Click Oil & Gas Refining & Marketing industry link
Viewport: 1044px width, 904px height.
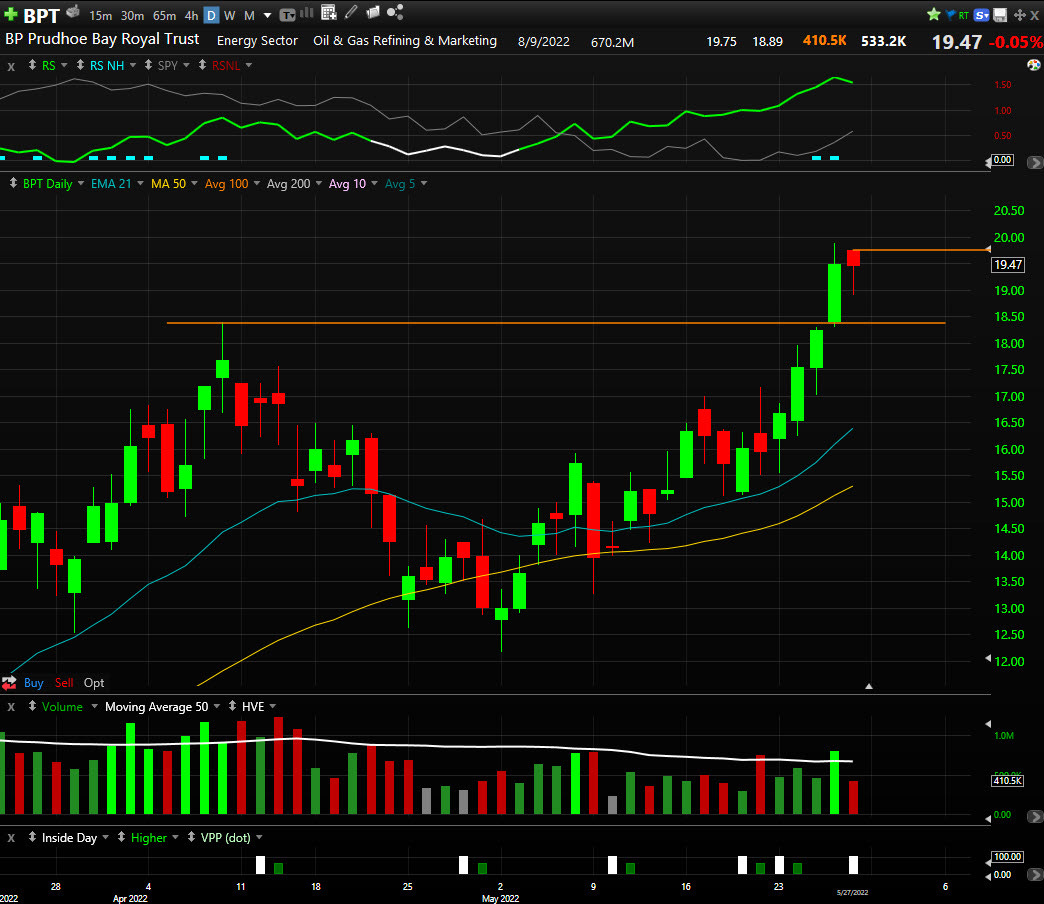tap(405, 41)
